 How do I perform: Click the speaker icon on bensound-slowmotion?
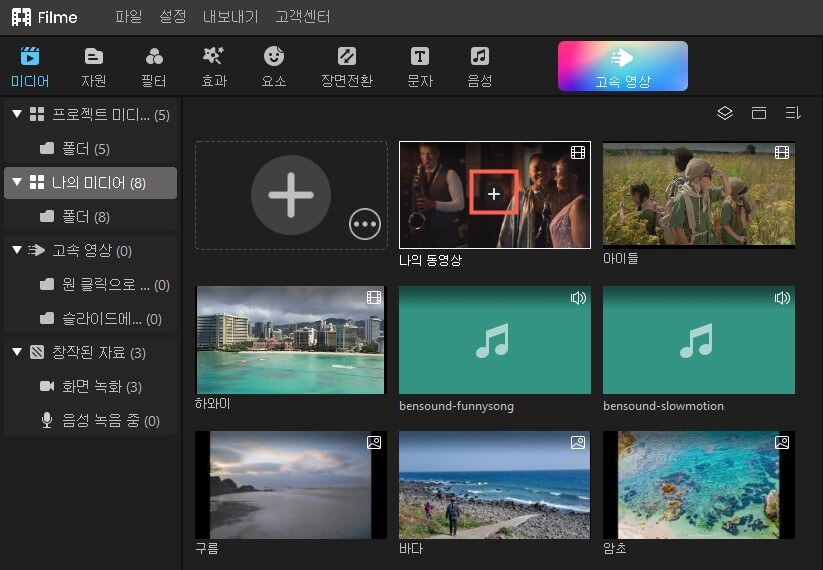point(782,298)
